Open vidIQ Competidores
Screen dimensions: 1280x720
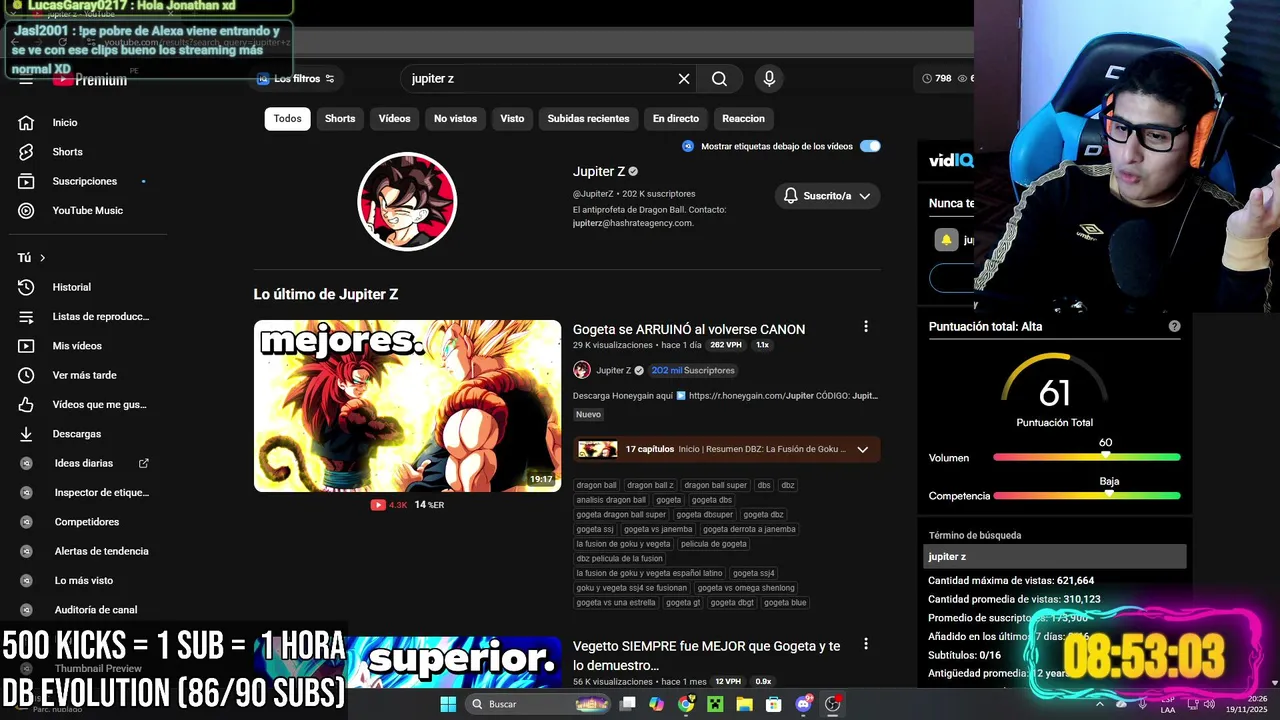click(86, 522)
